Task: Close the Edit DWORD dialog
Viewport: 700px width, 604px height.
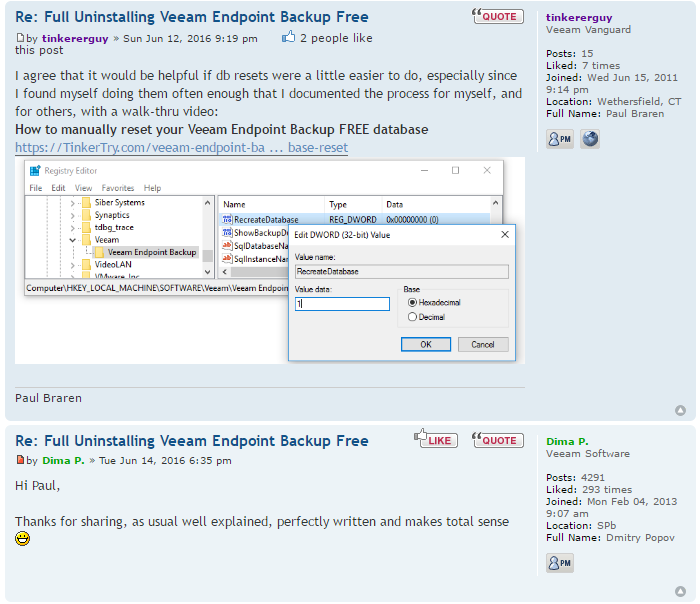Action: coord(505,234)
